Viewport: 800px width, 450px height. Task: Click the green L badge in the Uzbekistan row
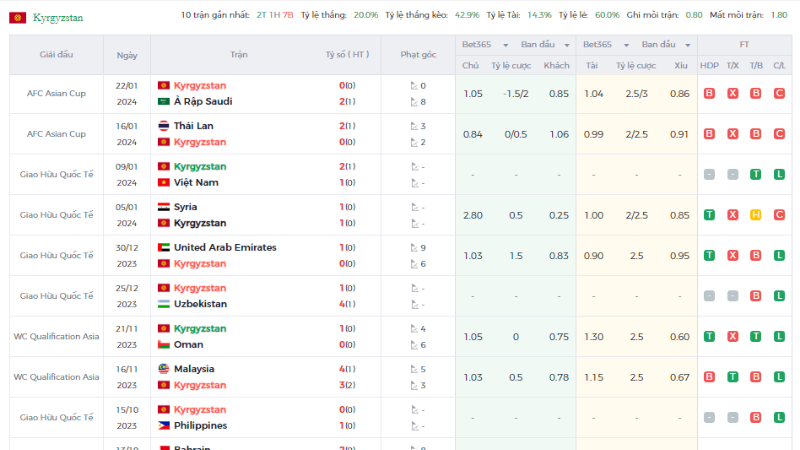click(x=779, y=296)
